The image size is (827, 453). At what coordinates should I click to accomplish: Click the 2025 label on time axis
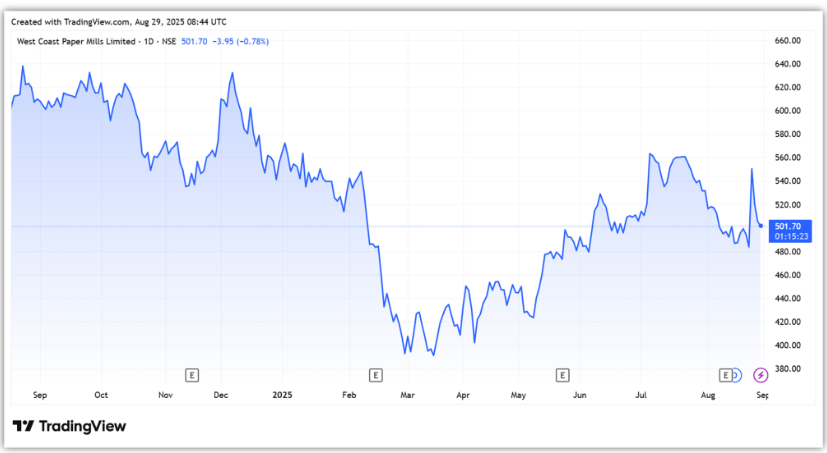[x=284, y=396]
